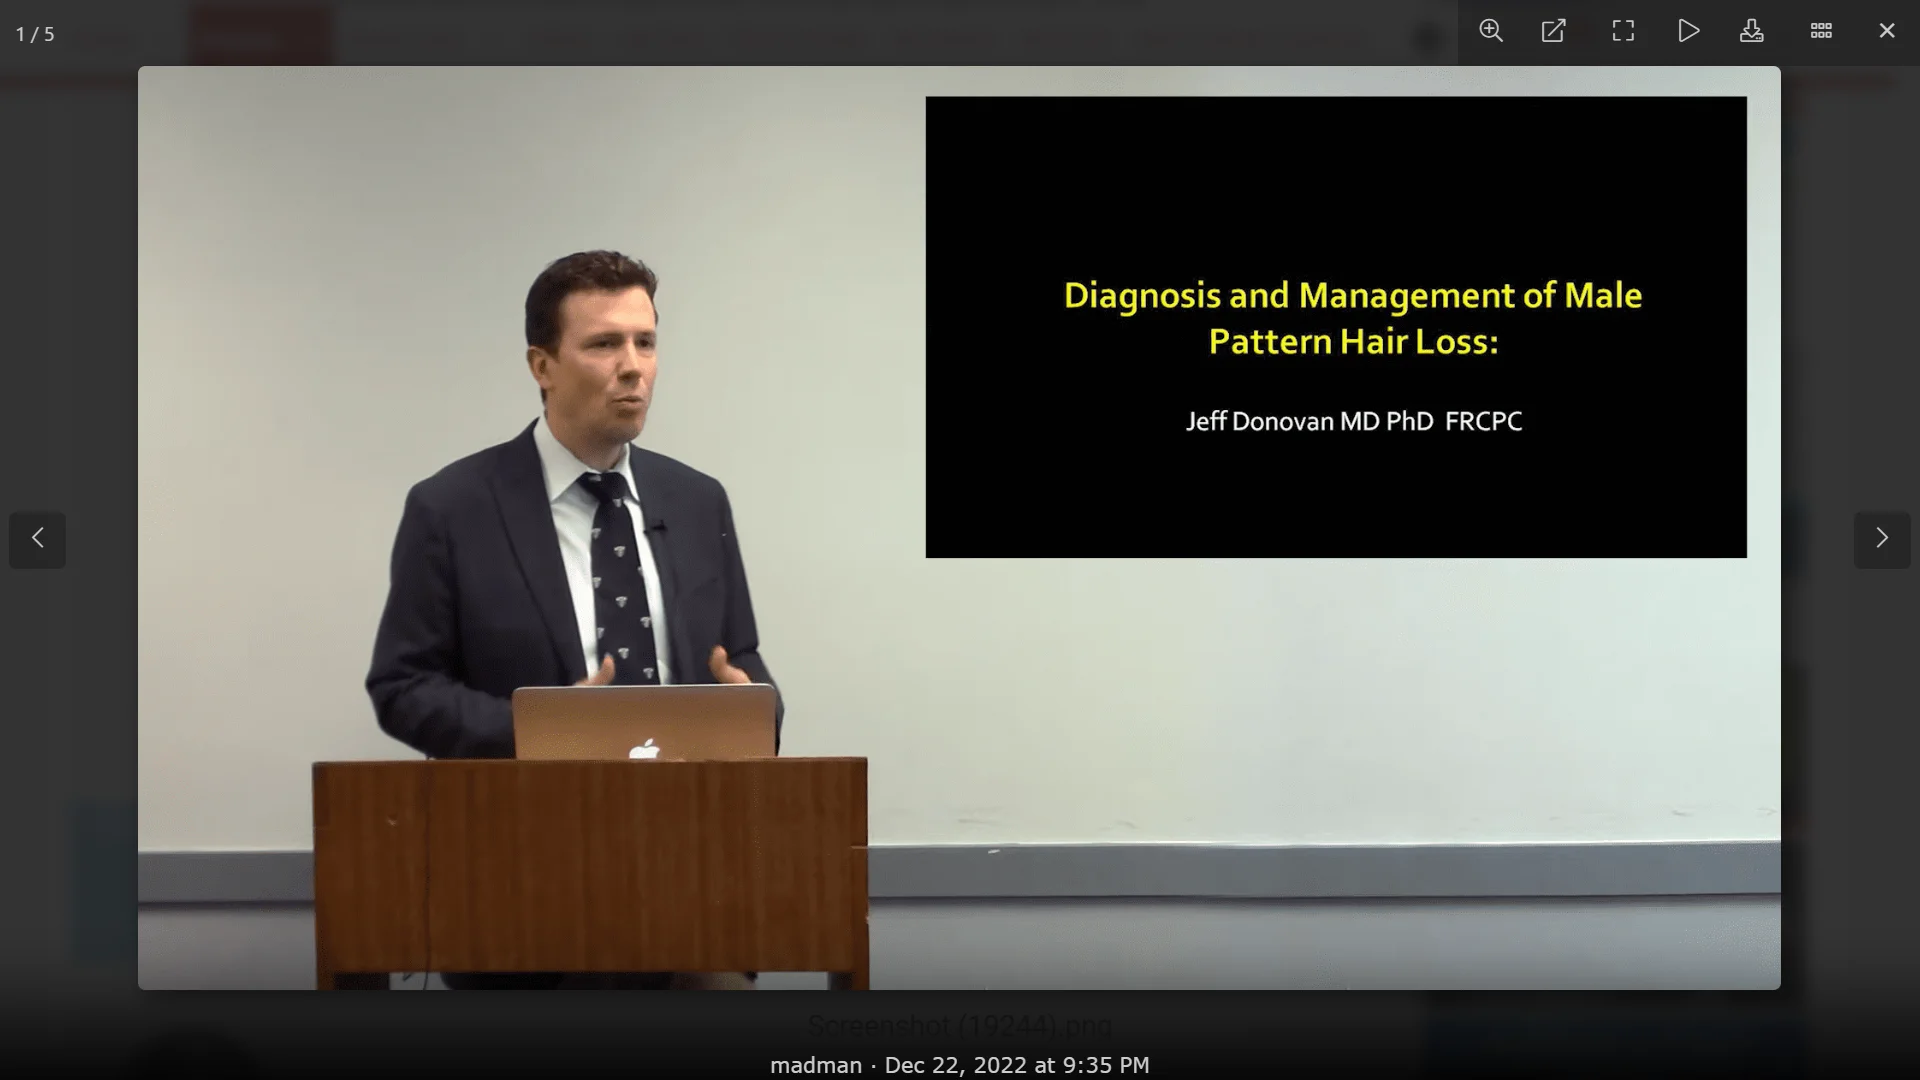
Task: Open image in new window
Action: click(x=1553, y=31)
